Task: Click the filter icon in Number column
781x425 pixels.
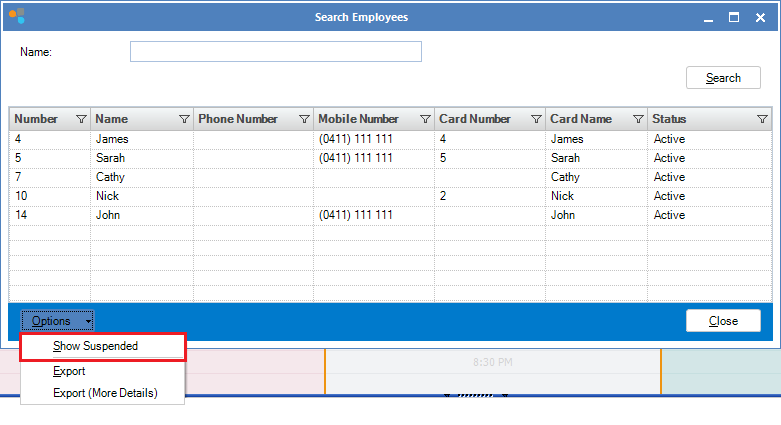Action: 81,119
